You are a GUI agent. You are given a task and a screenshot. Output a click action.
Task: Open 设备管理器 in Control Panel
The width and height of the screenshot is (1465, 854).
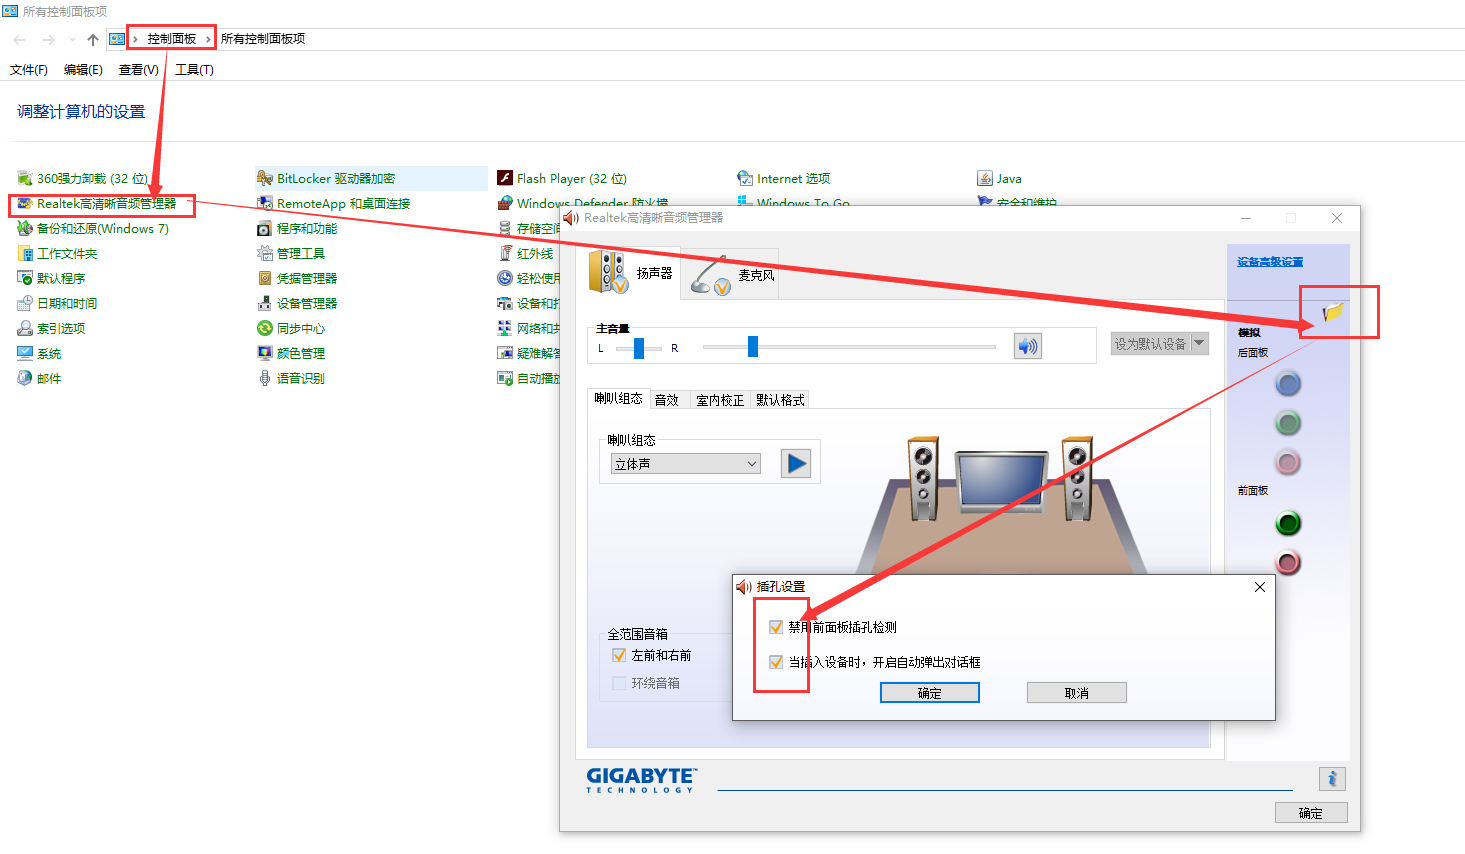(x=297, y=304)
